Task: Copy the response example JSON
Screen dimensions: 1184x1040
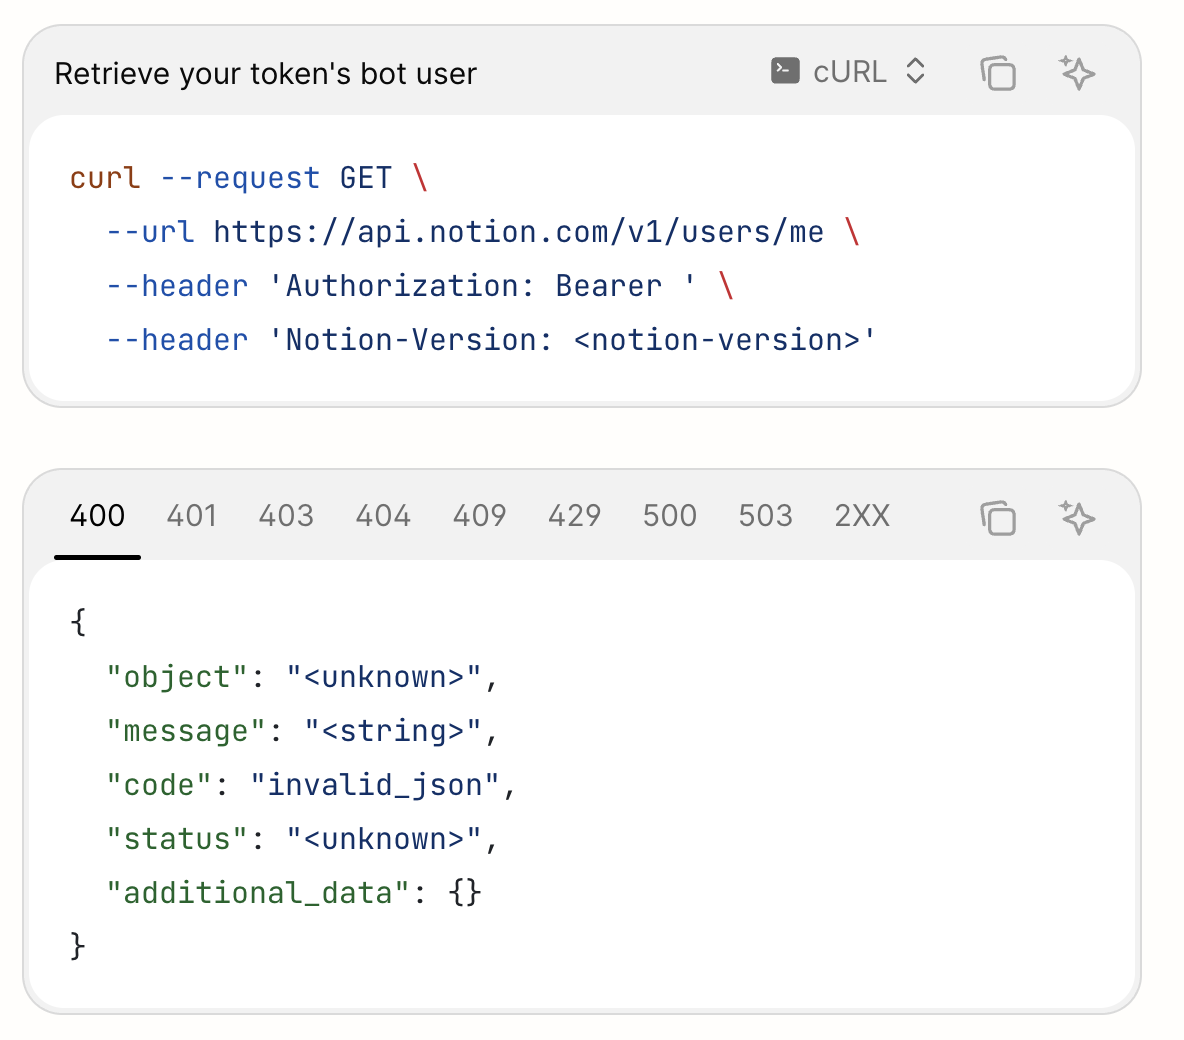Action: point(997,517)
